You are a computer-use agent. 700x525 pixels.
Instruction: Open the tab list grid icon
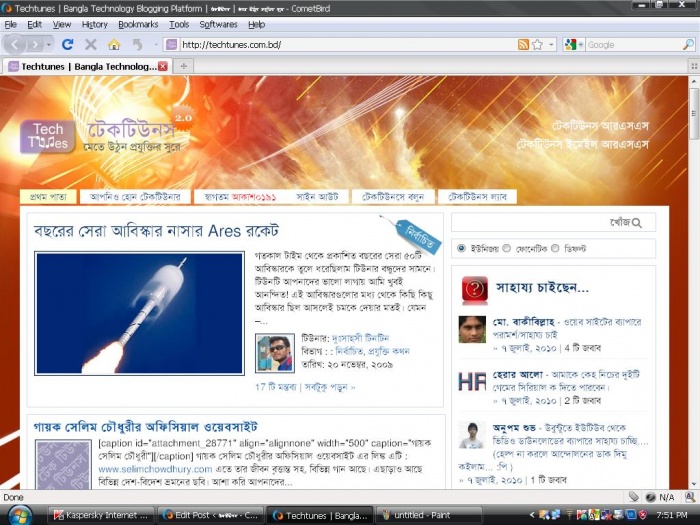pyautogui.click(x=694, y=66)
